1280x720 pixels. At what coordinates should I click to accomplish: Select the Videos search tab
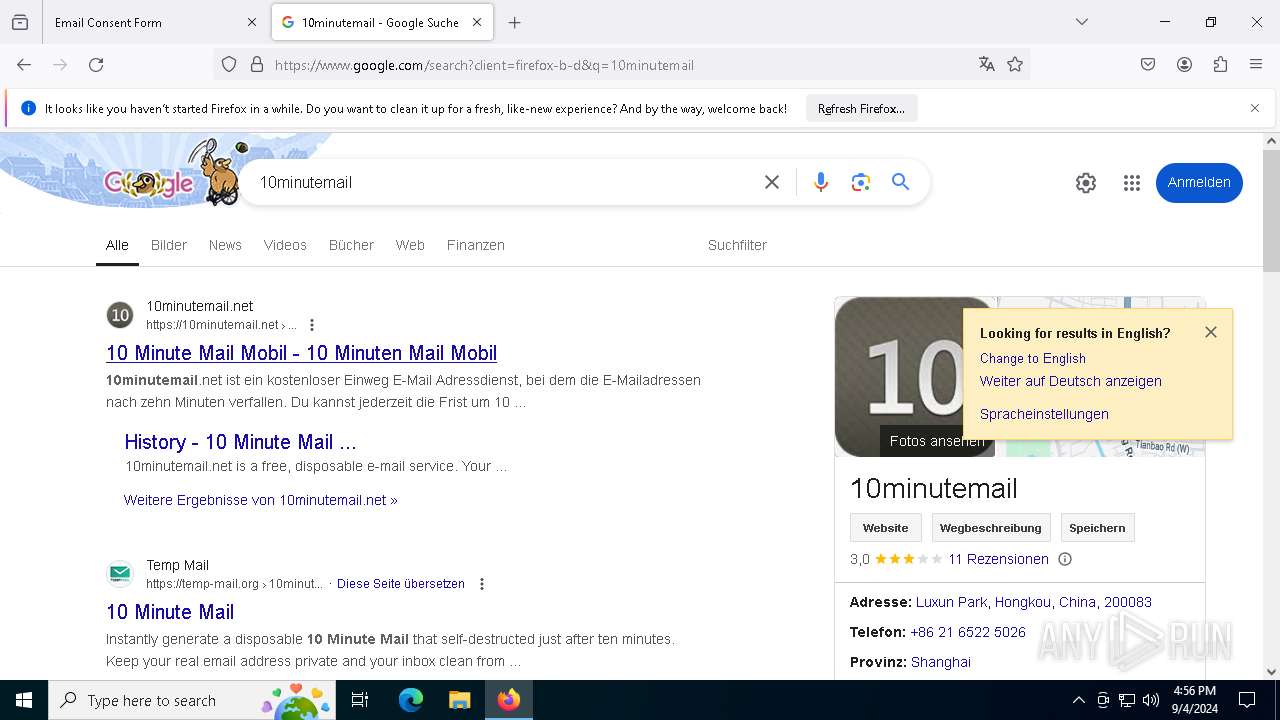(x=285, y=245)
